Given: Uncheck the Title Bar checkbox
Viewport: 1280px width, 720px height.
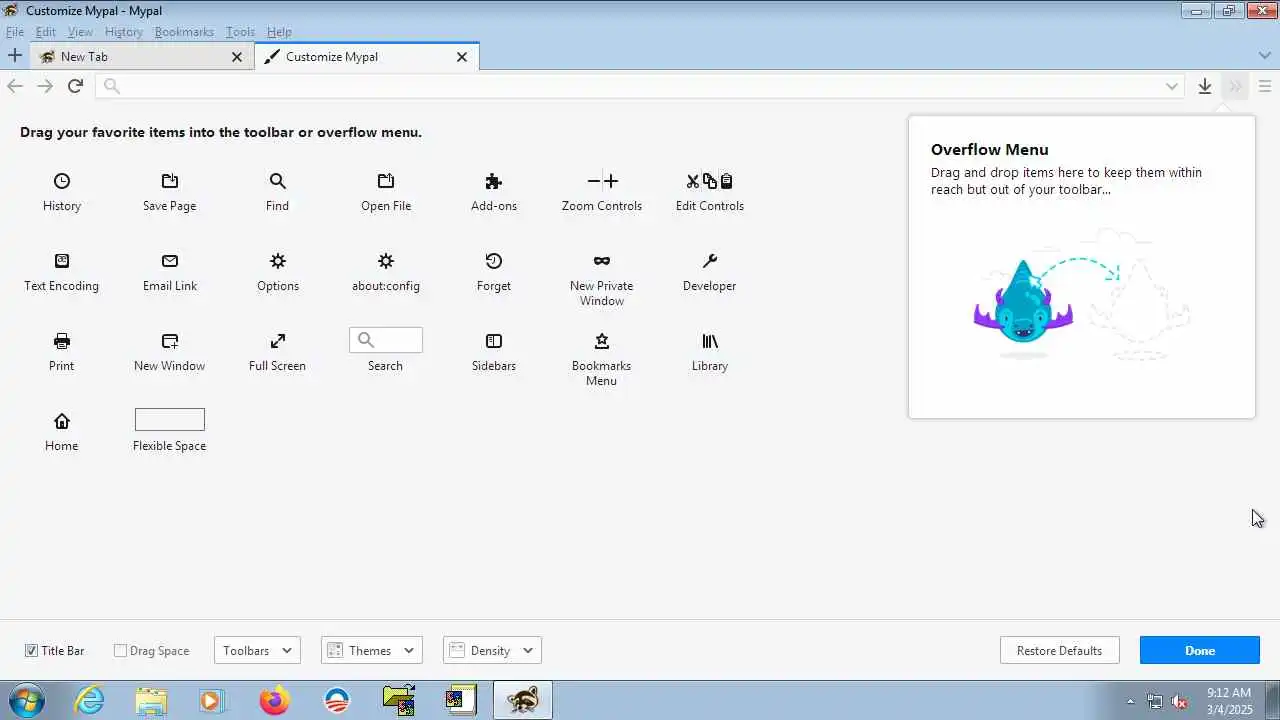Looking at the screenshot, I should [32, 651].
